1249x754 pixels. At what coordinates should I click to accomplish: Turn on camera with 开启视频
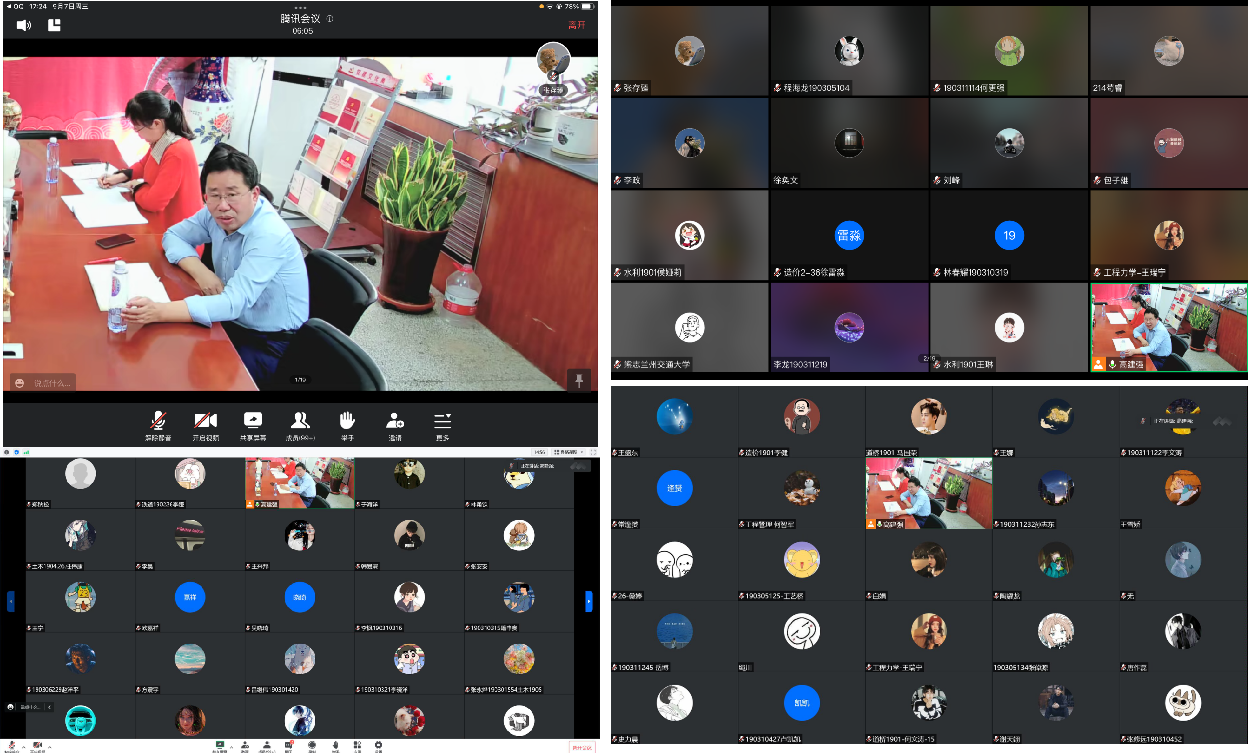pos(206,424)
